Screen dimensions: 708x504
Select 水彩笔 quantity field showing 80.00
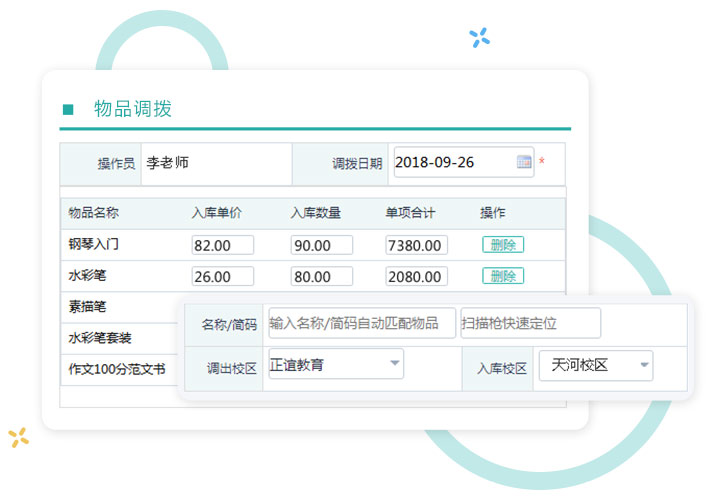pos(321,276)
